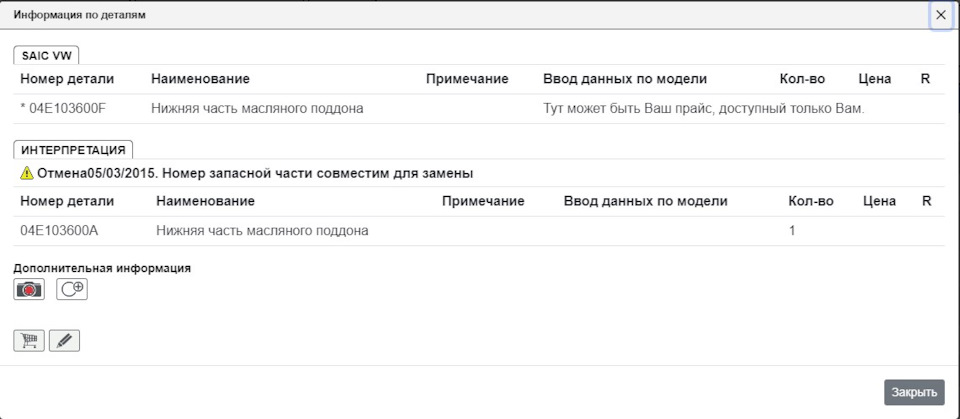Click part number 04E103600F

[66, 108]
